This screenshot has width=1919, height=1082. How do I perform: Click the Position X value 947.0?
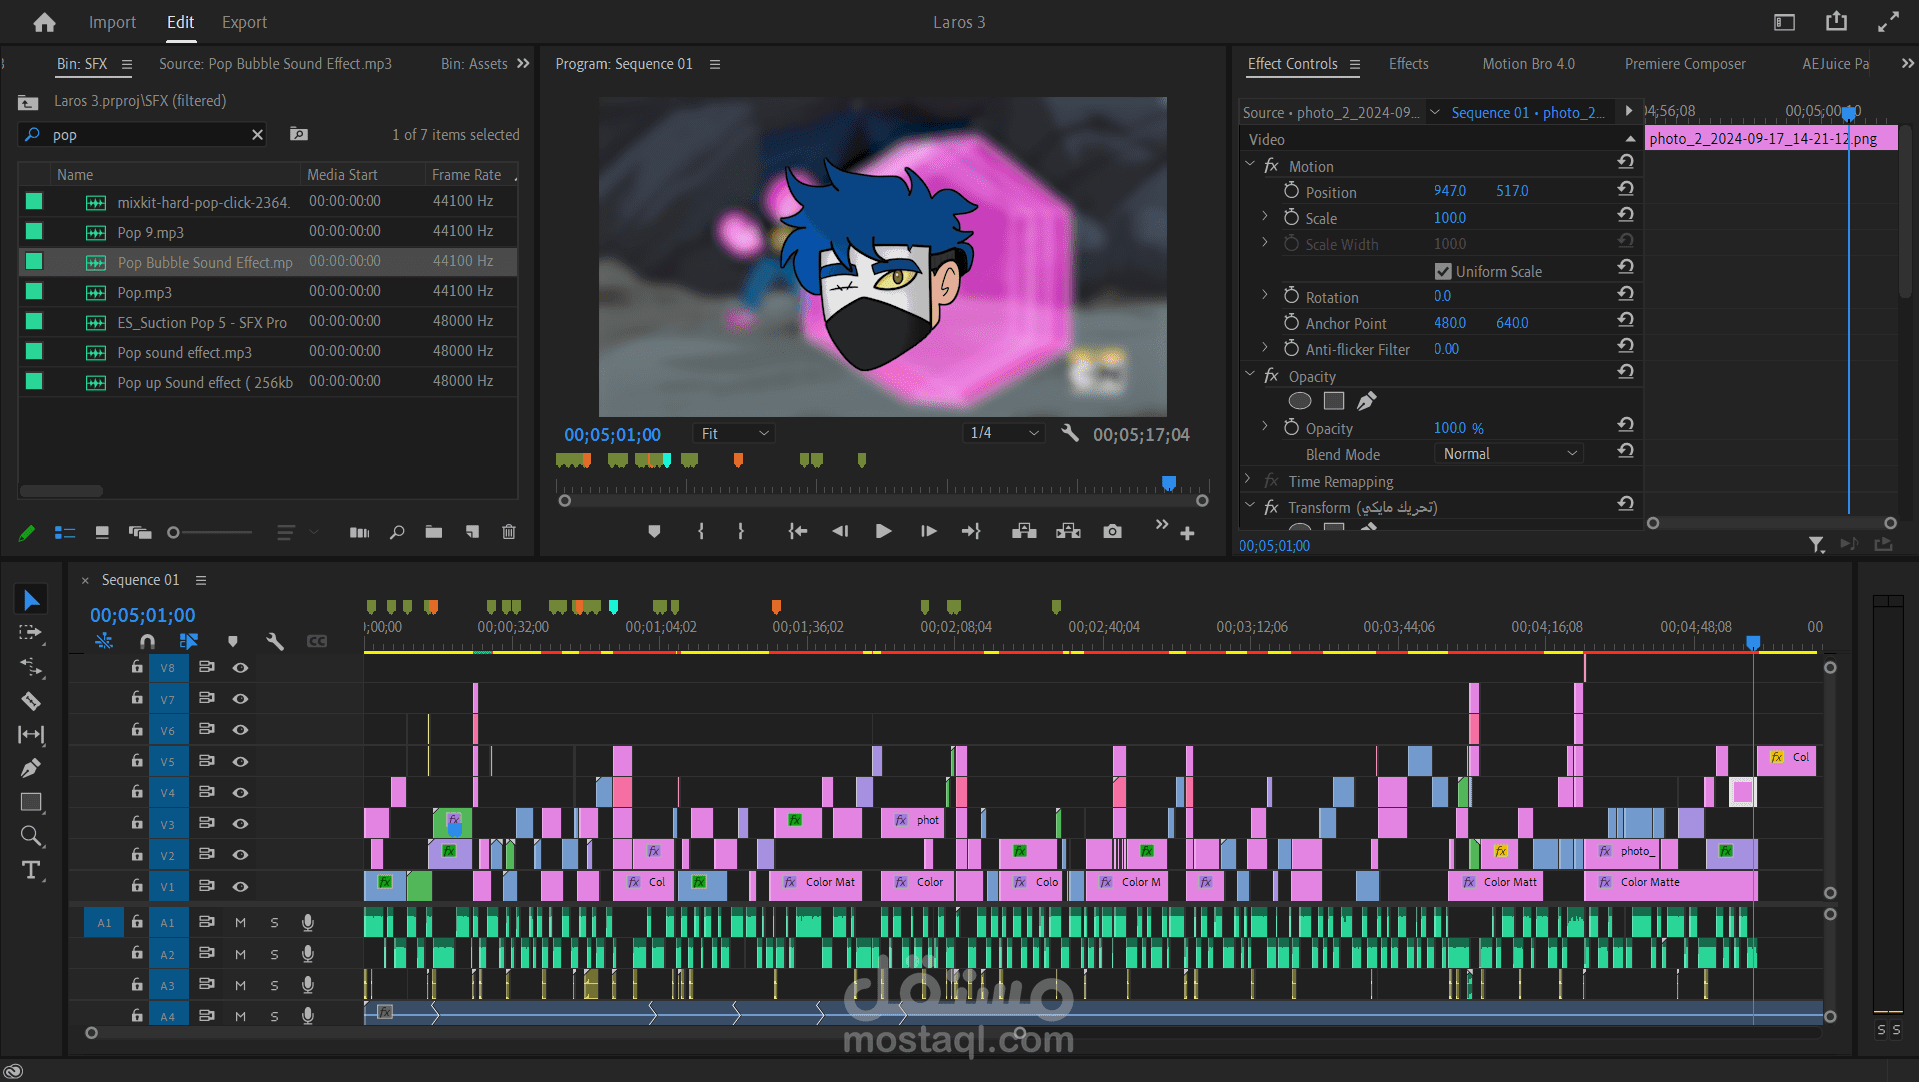tap(1449, 191)
